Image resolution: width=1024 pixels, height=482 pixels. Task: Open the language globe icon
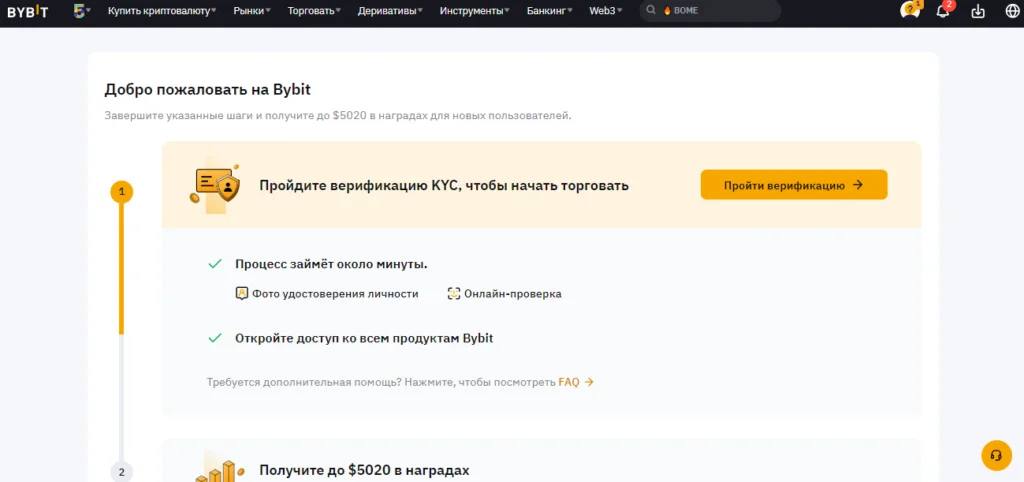click(x=1012, y=11)
